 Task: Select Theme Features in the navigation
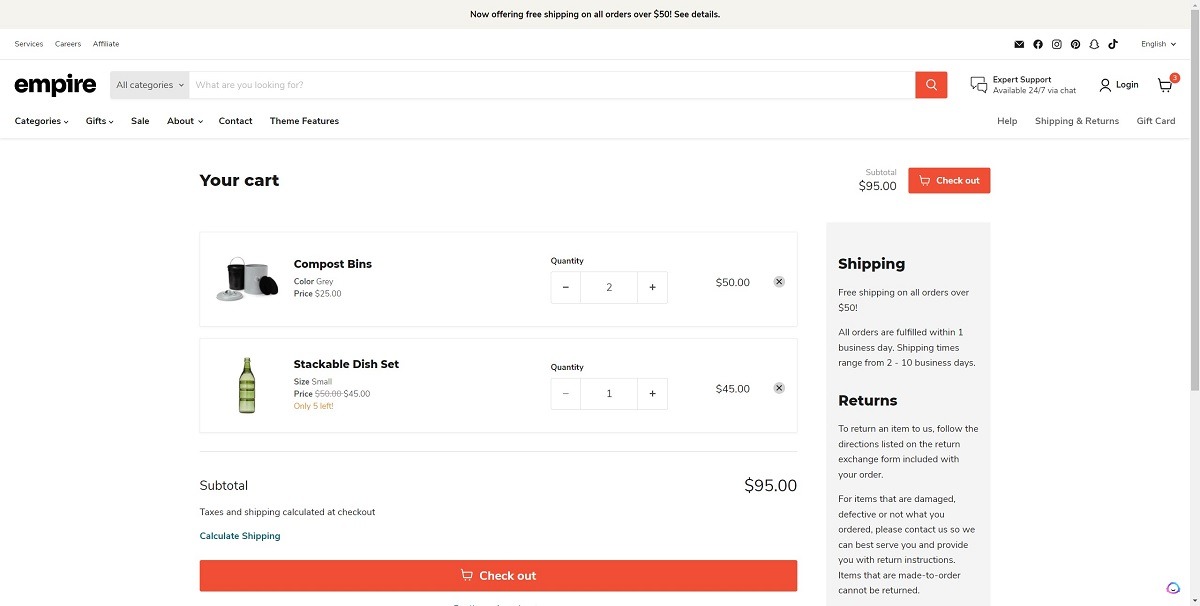[304, 120]
